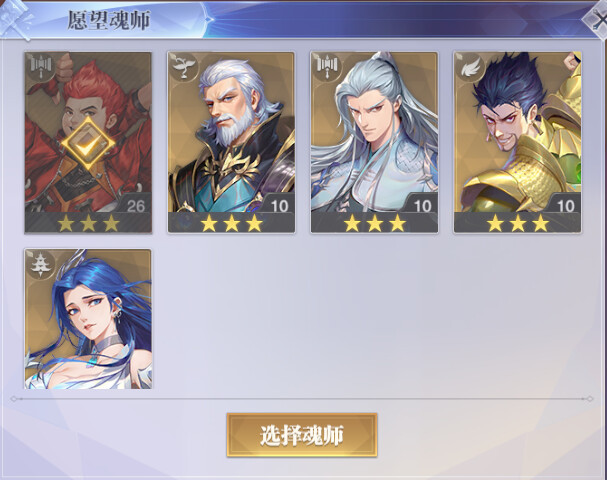Close the 愿望魂师 dialog window
607x480 pixels.
click(597, 21)
